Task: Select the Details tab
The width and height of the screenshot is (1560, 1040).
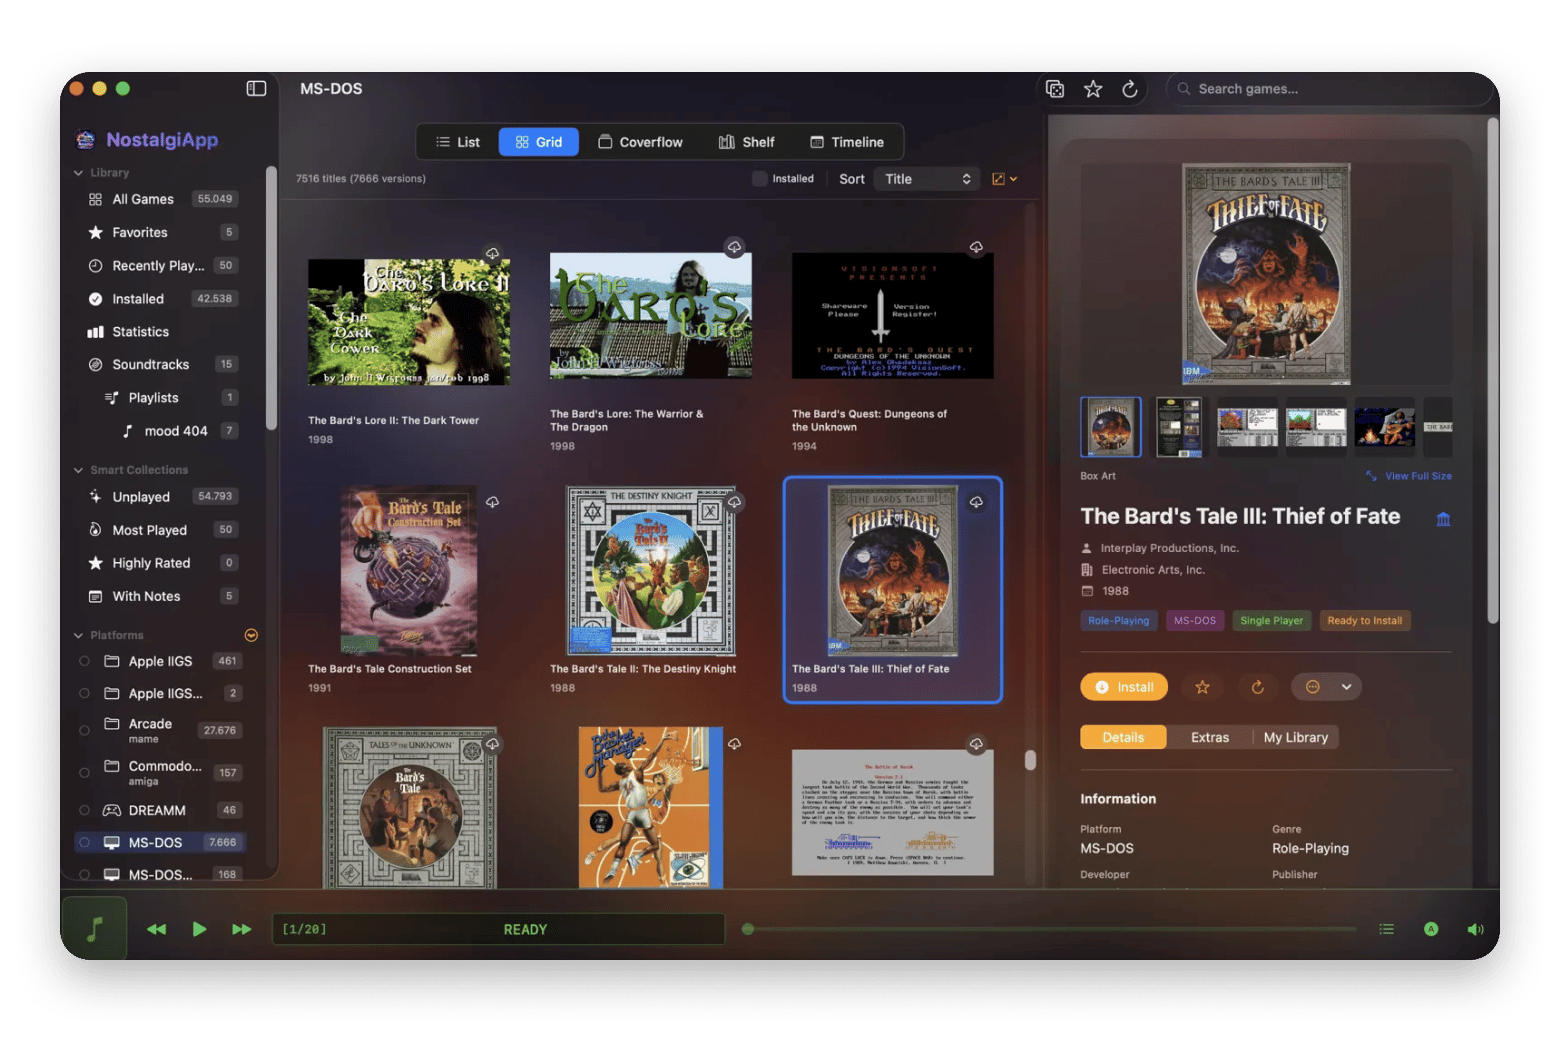Action: pos(1123,737)
